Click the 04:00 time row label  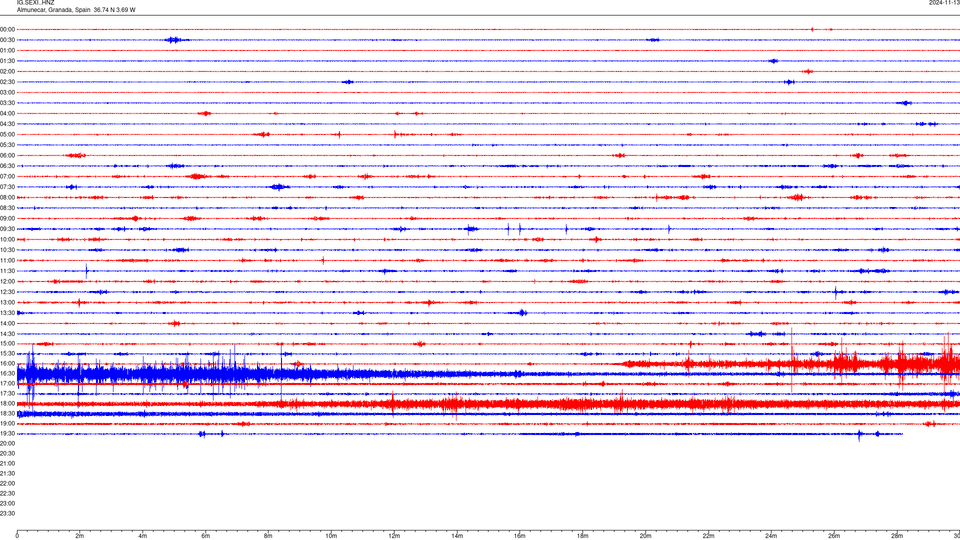pos(7,113)
